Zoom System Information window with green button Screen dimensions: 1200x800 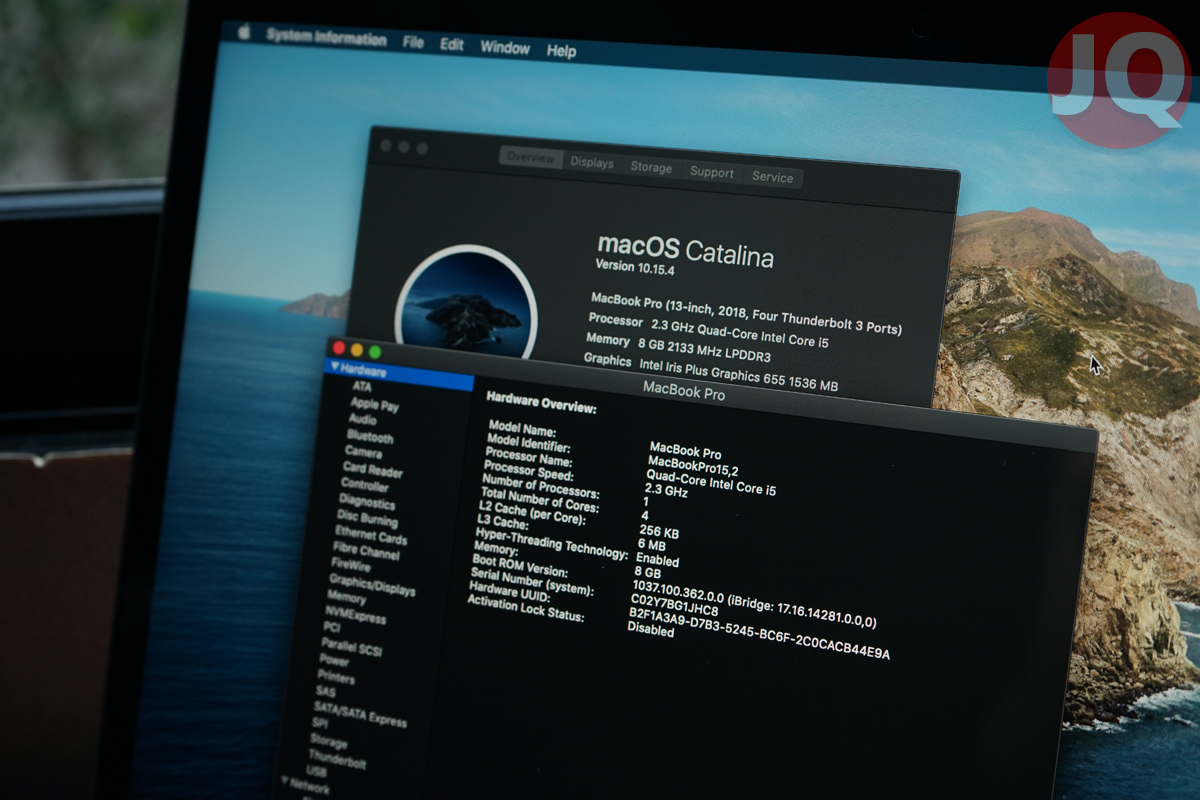(x=375, y=351)
